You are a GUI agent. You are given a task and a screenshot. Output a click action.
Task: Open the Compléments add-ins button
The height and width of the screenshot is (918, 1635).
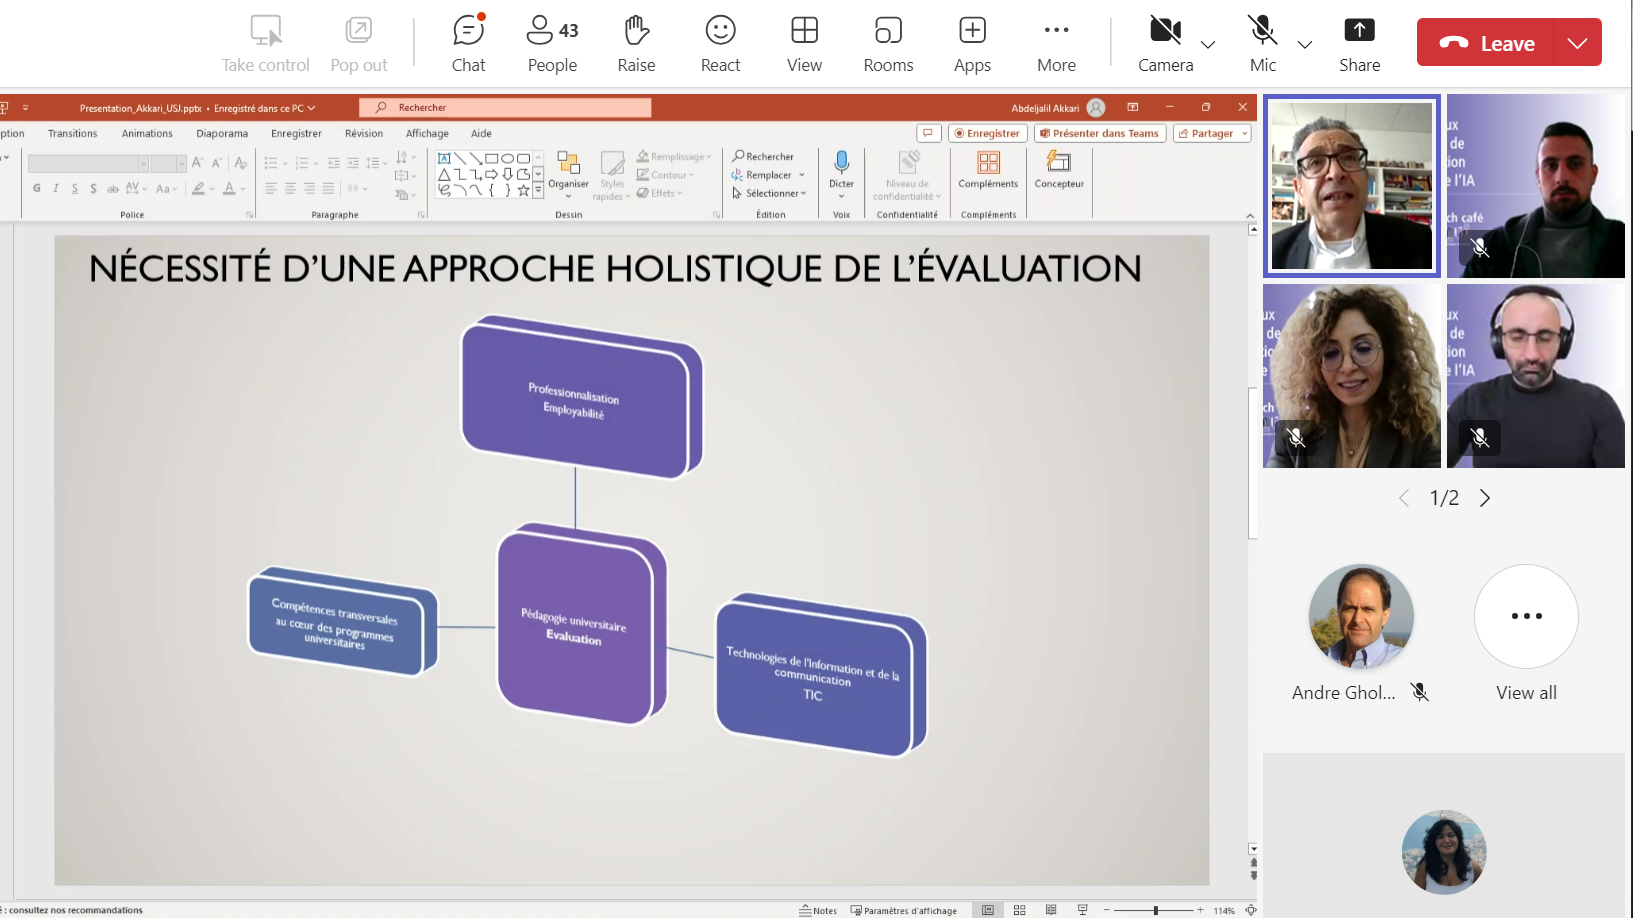988,170
